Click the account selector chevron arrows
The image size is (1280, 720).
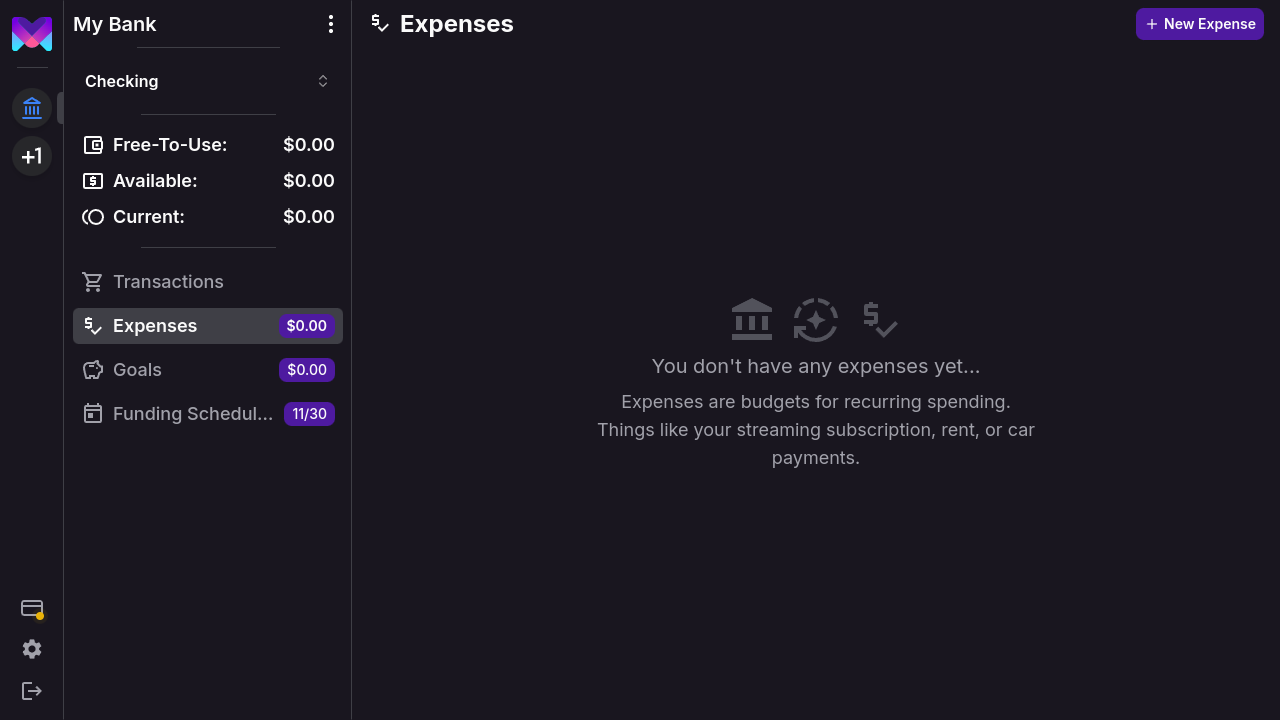coord(323,81)
